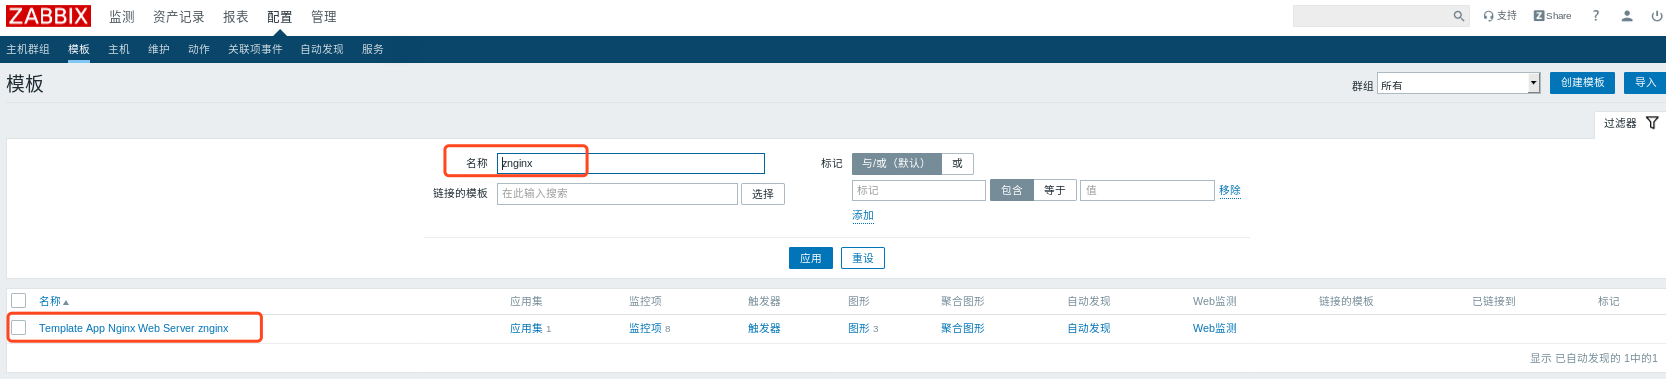
Task: Tick the Template App Nginx row checkbox
Action: 18,327
